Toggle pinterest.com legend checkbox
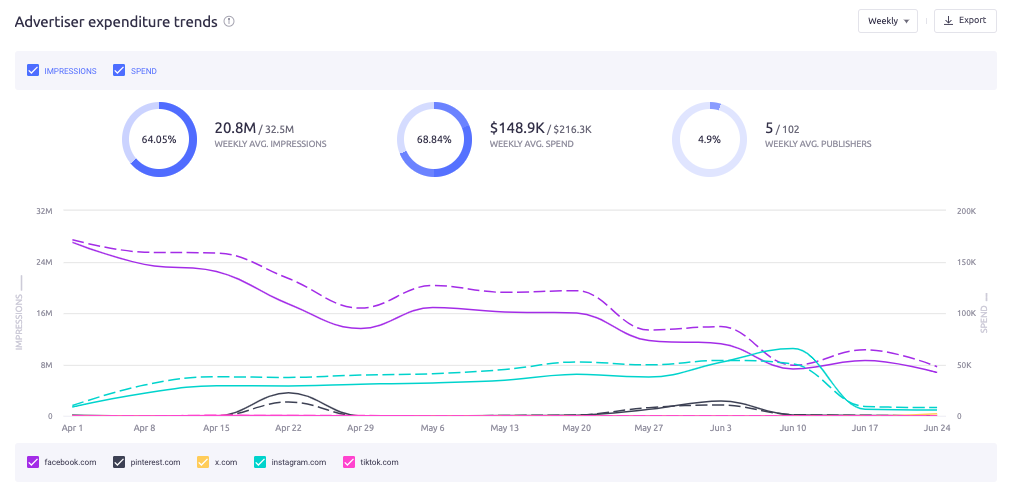The height and width of the screenshot is (490, 1010). [x=119, y=462]
